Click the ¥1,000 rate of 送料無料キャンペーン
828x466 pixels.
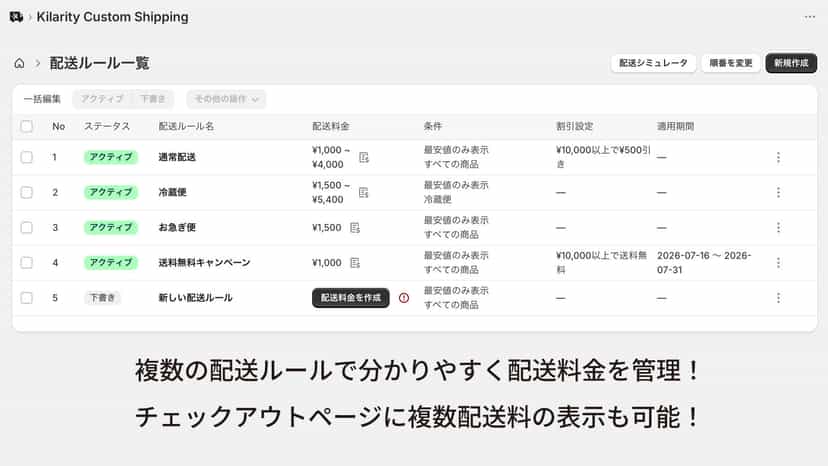click(327, 263)
